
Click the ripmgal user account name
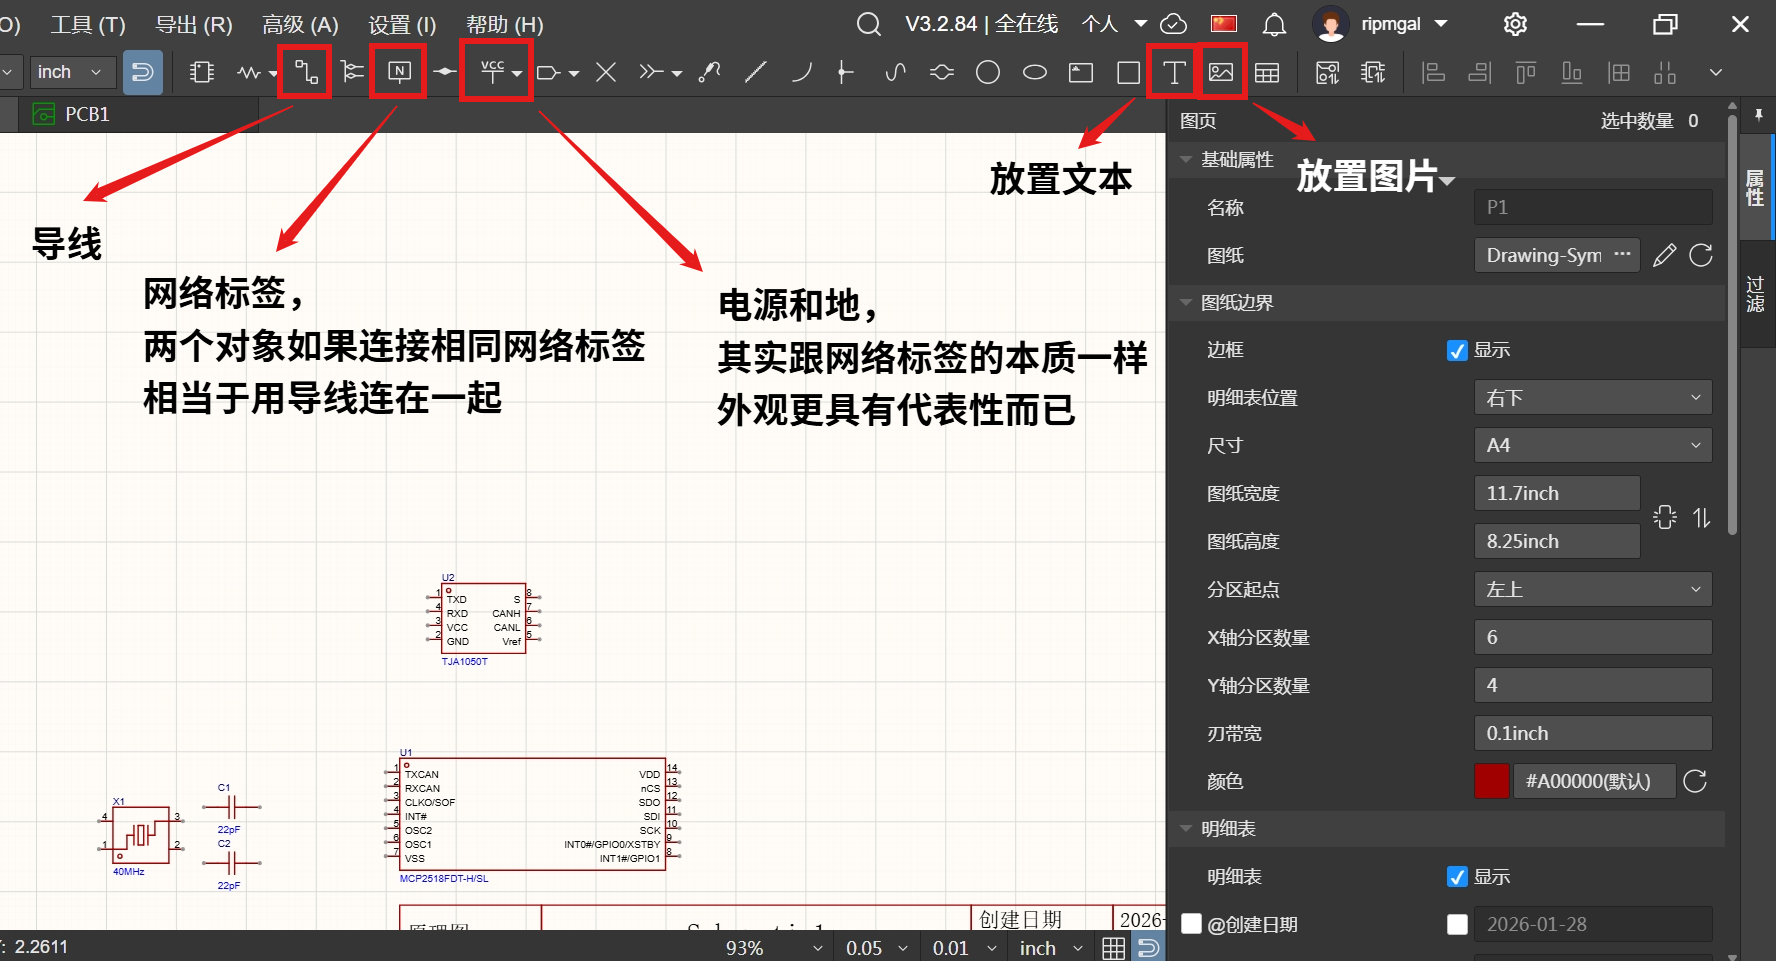(1390, 24)
